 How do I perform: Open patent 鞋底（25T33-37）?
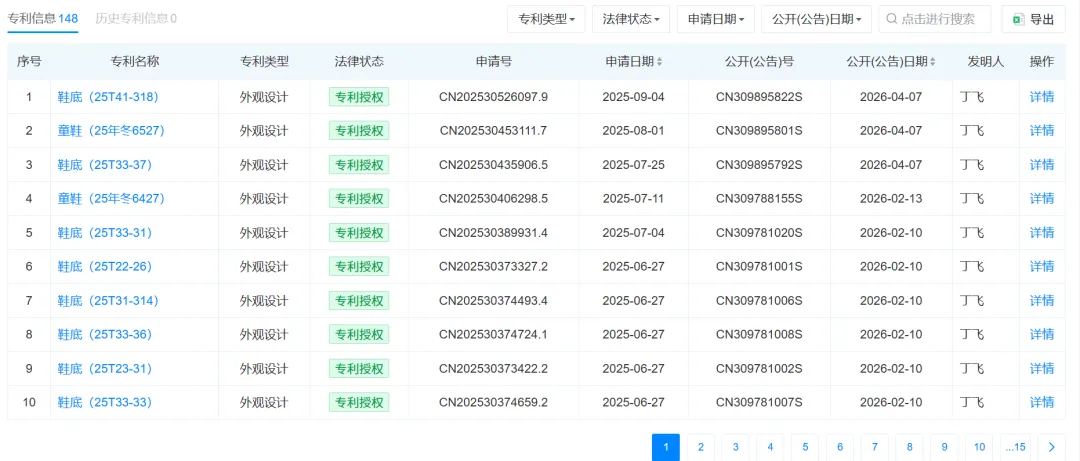coord(105,165)
